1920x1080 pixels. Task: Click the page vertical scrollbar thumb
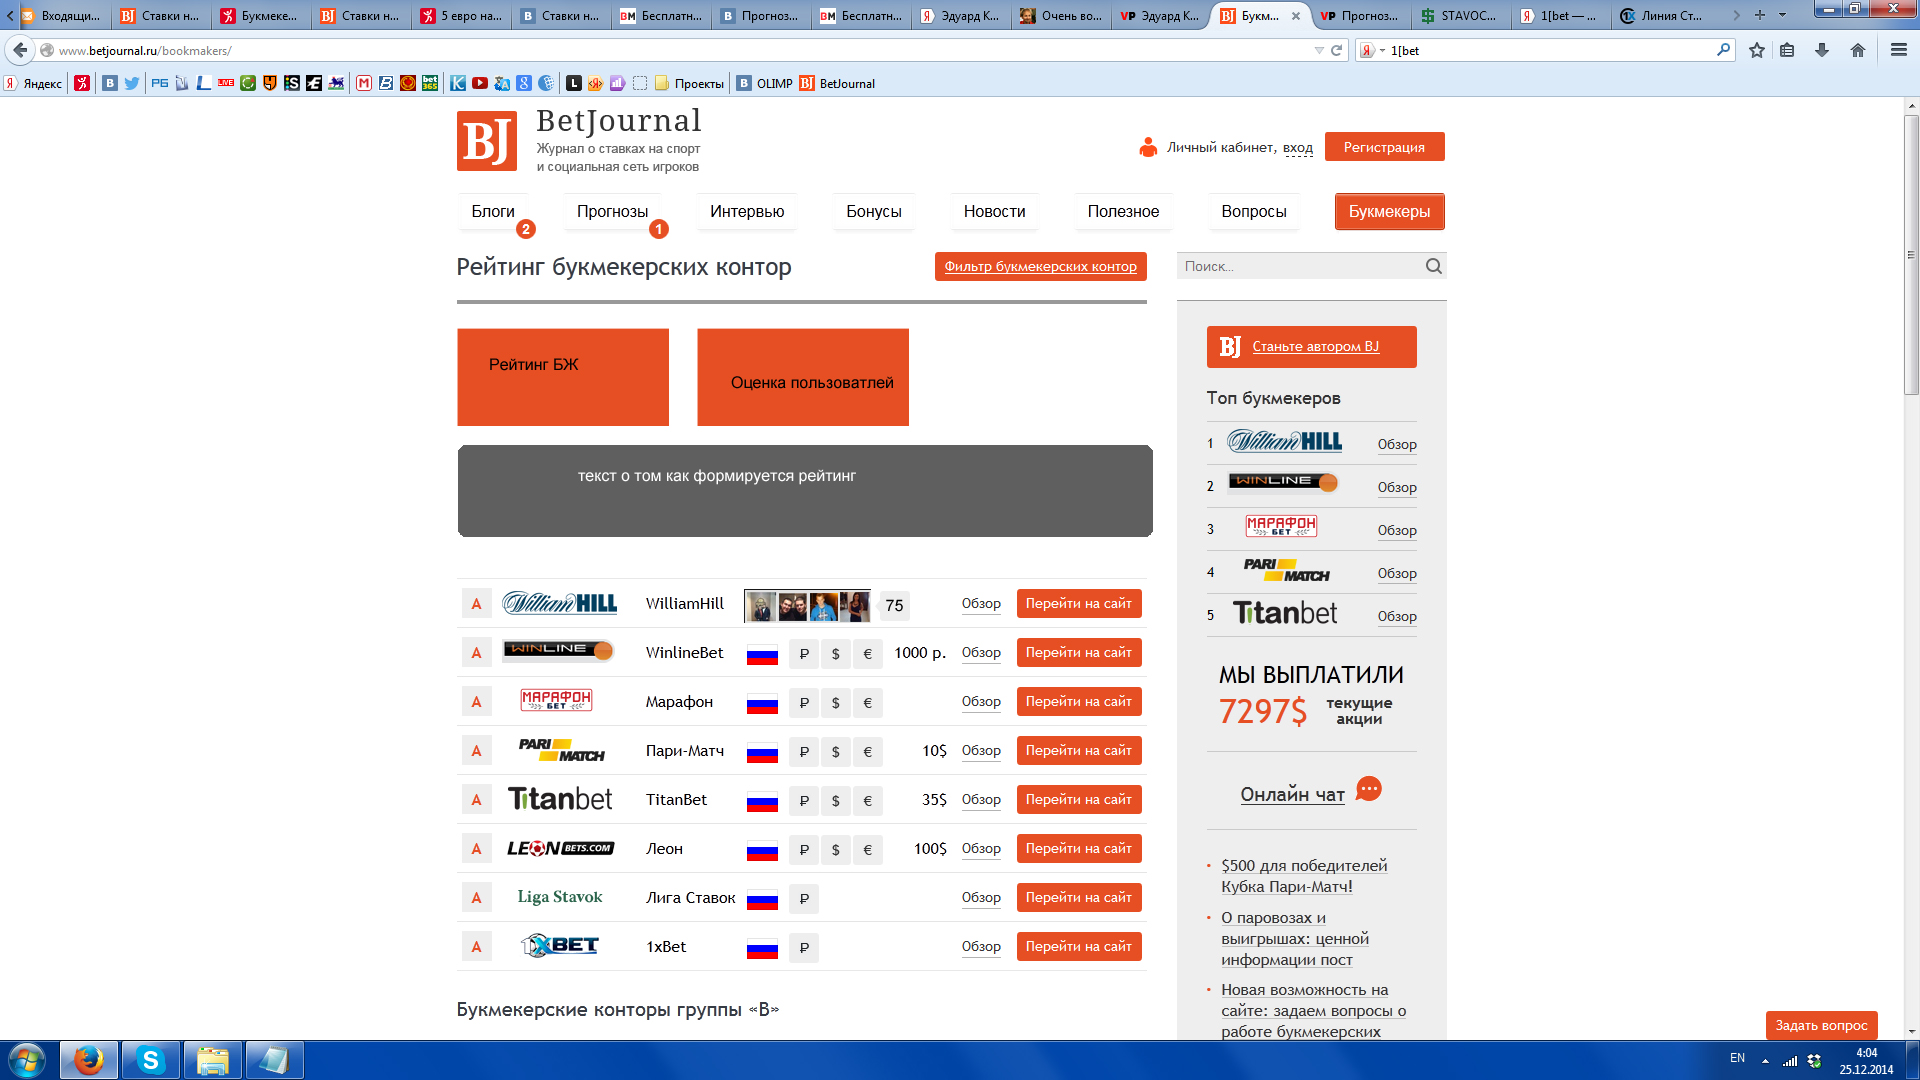pos(1911,255)
